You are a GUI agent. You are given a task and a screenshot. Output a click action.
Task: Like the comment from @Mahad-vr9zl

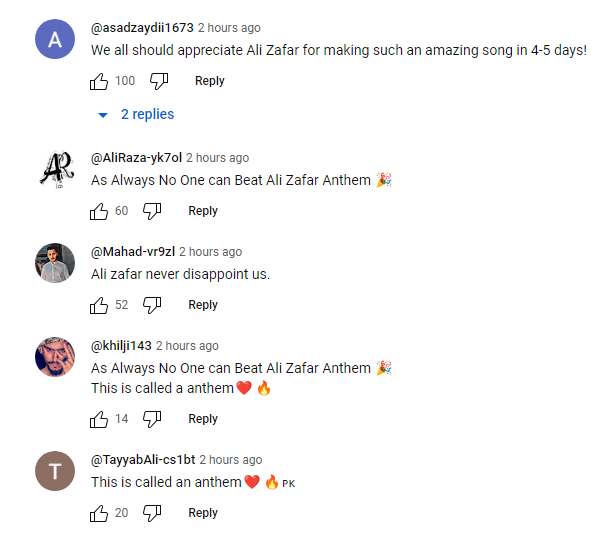pyautogui.click(x=99, y=305)
